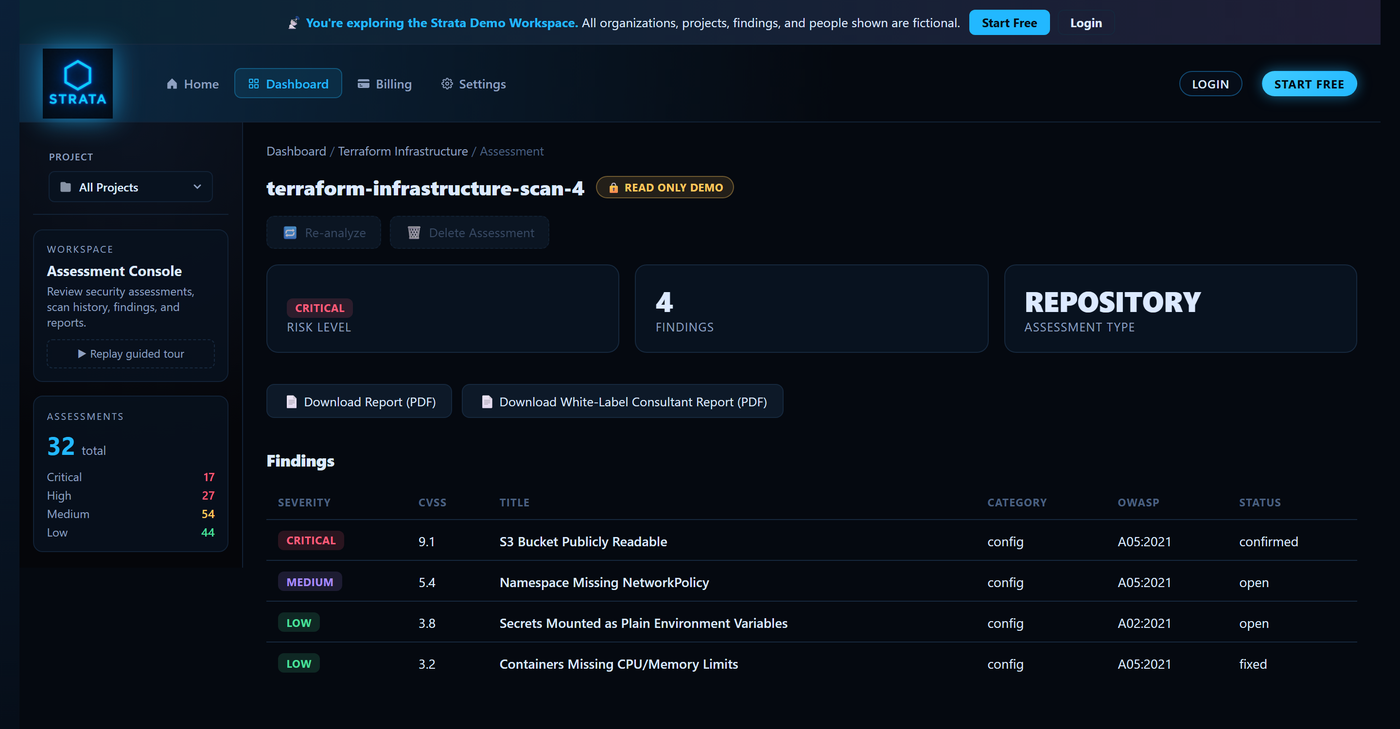This screenshot has height=729, width=1400.
Task: Click the Medium count 54 in sidebar
Action: tap(208, 514)
